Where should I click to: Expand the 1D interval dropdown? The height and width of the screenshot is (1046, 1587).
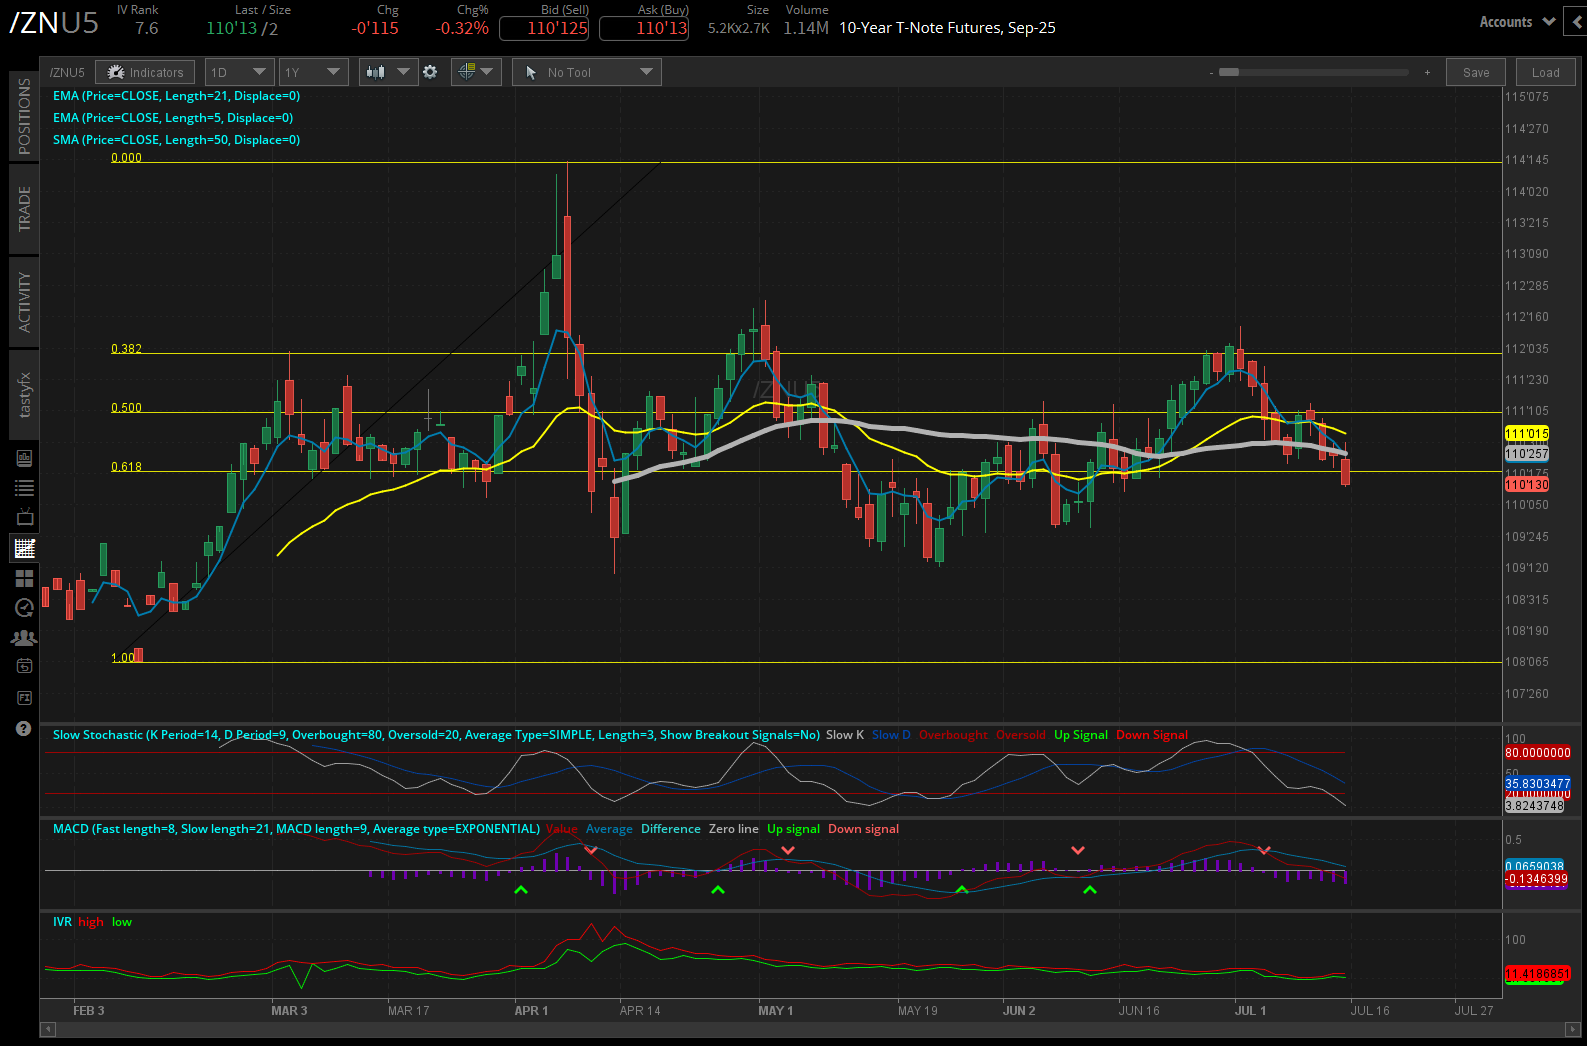(238, 72)
